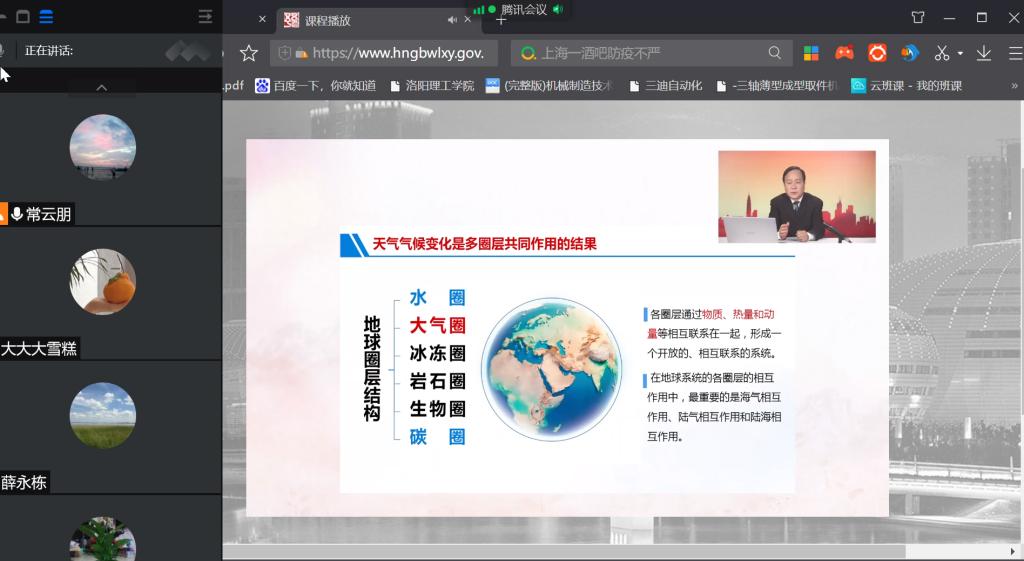
Task: Expand the scissors tool dropdown arrow
Action: tap(960, 53)
